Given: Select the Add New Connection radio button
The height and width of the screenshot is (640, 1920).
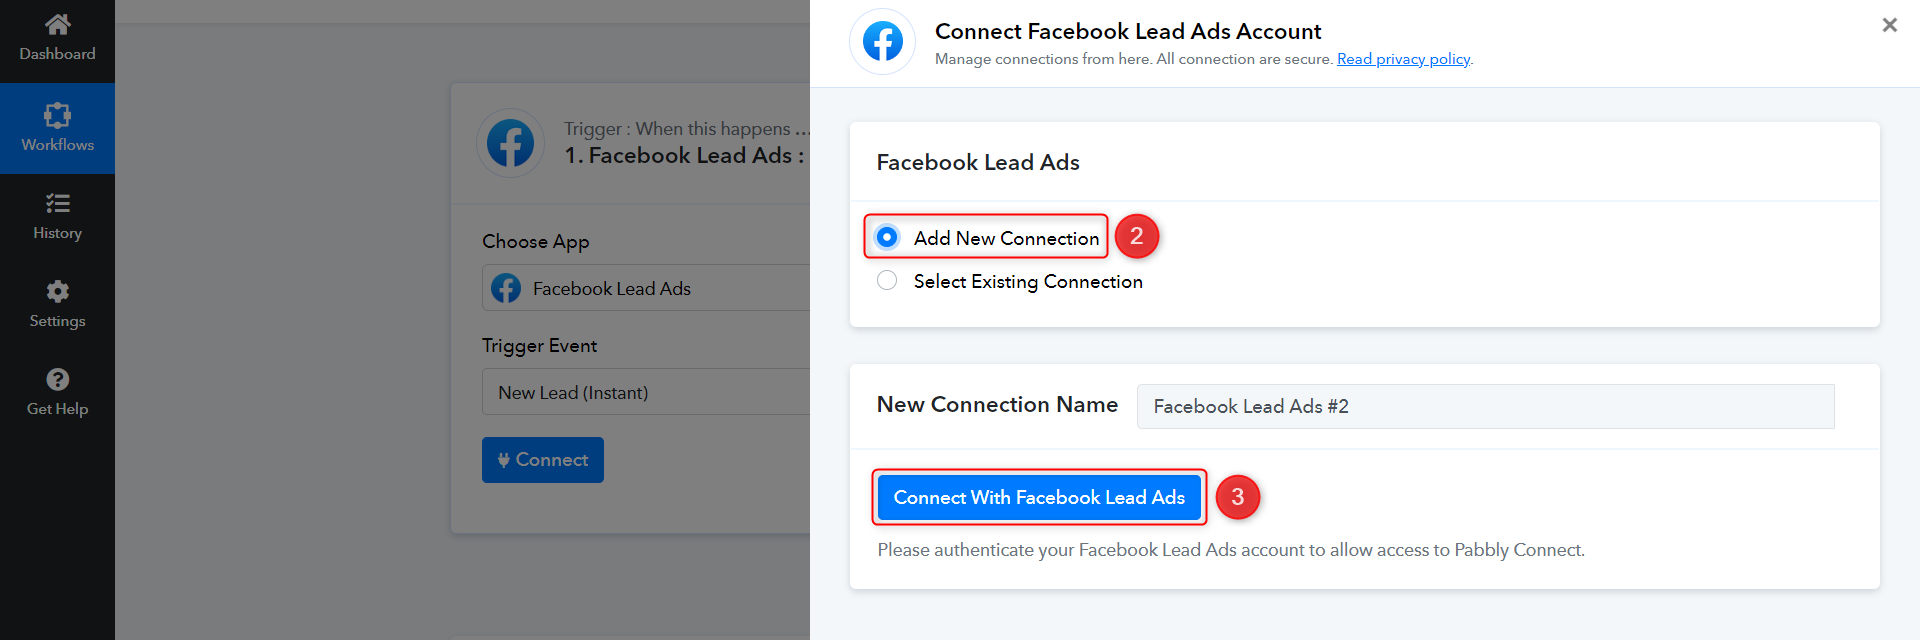Looking at the screenshot, I should point(887,237).
